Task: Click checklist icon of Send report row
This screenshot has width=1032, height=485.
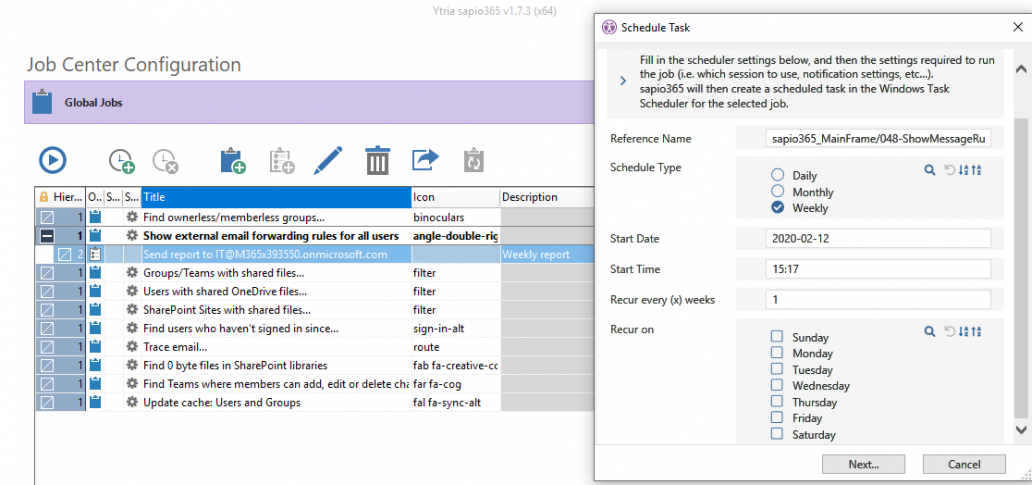Action: (95, 254)
